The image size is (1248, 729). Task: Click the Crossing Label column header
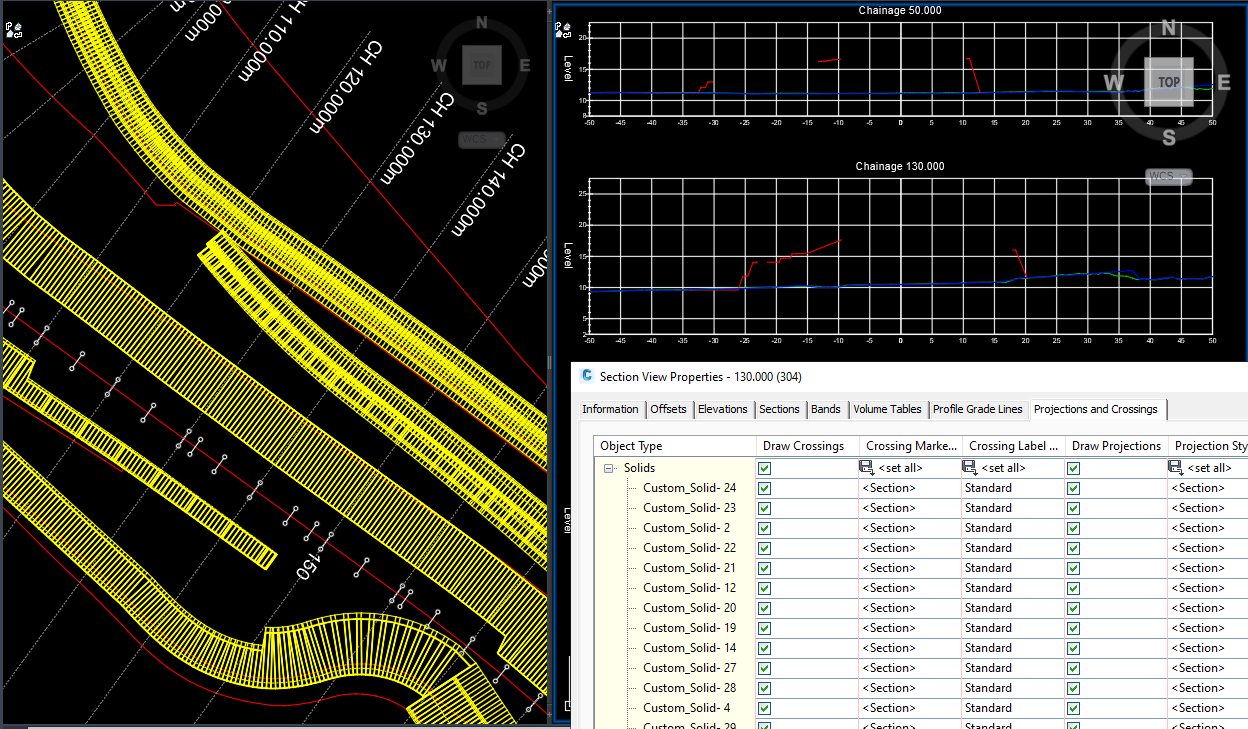(x=1013, y=446)
